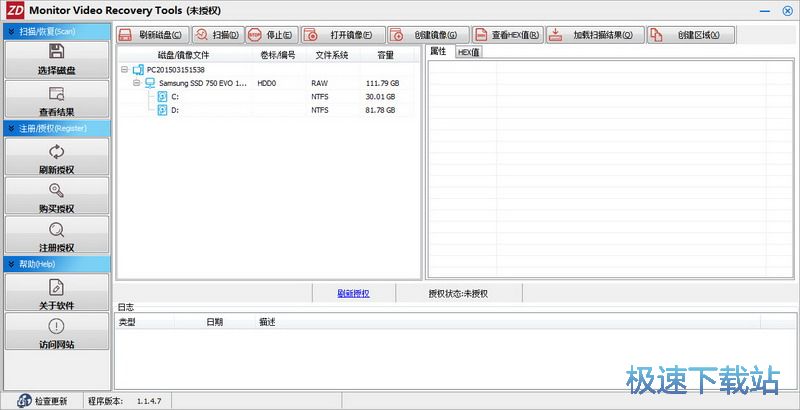800x410 pixels.
Task: Open 查看结果 (View Results) in sidebar
Action: 56,93
